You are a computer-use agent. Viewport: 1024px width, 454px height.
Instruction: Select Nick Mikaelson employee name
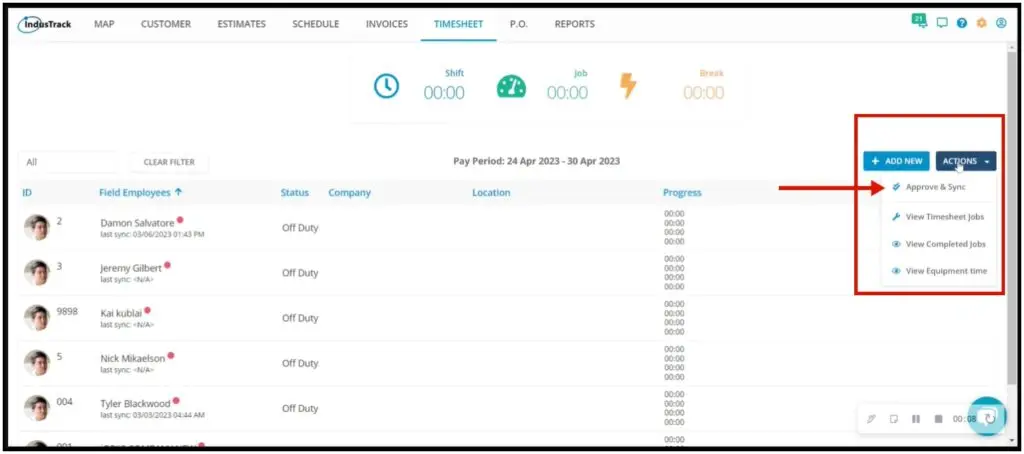click(x=133, y=358)
